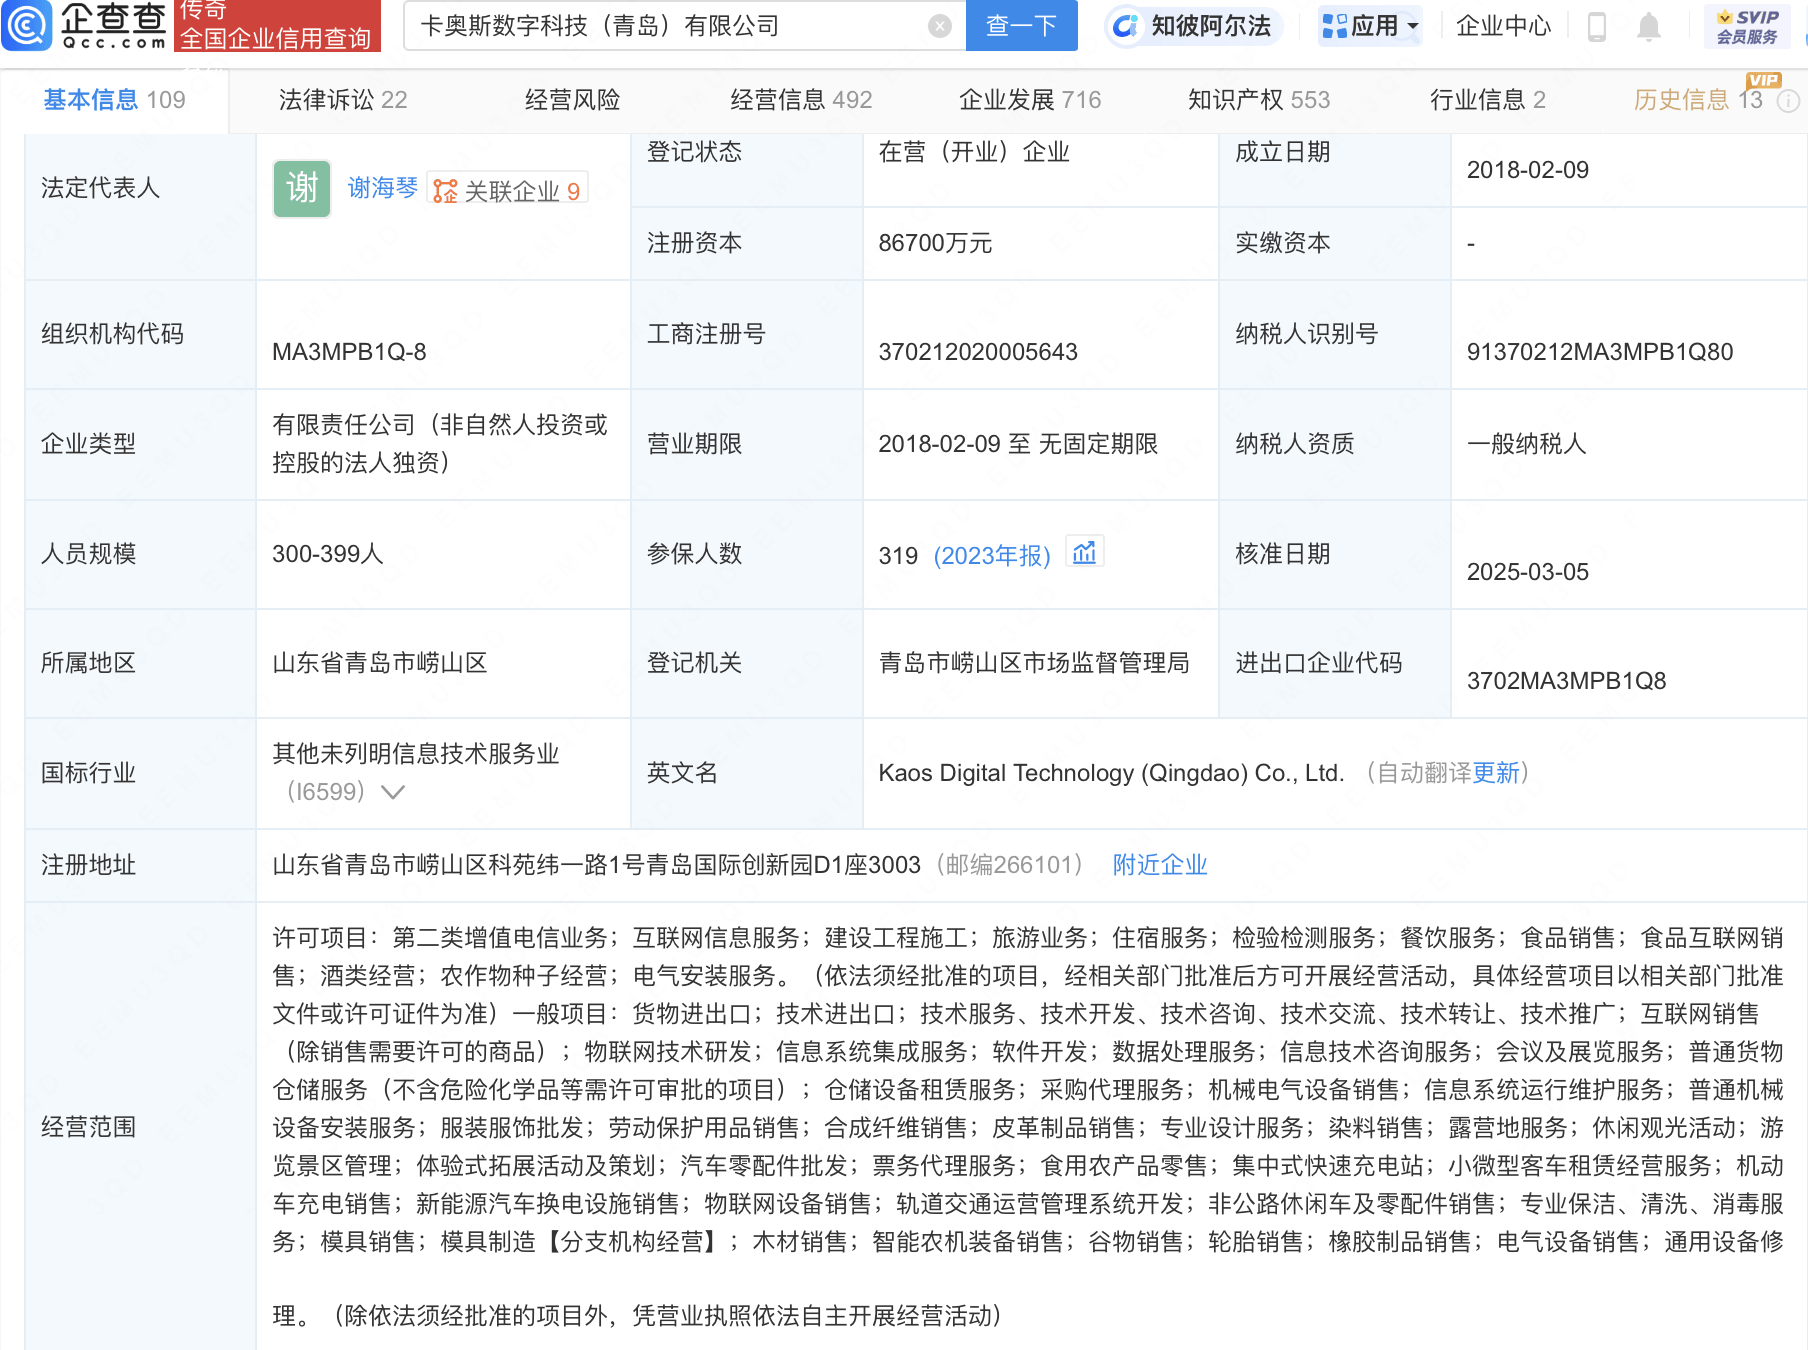
Task: Switch to the 基本信息 tab
Action: point(114,100)
